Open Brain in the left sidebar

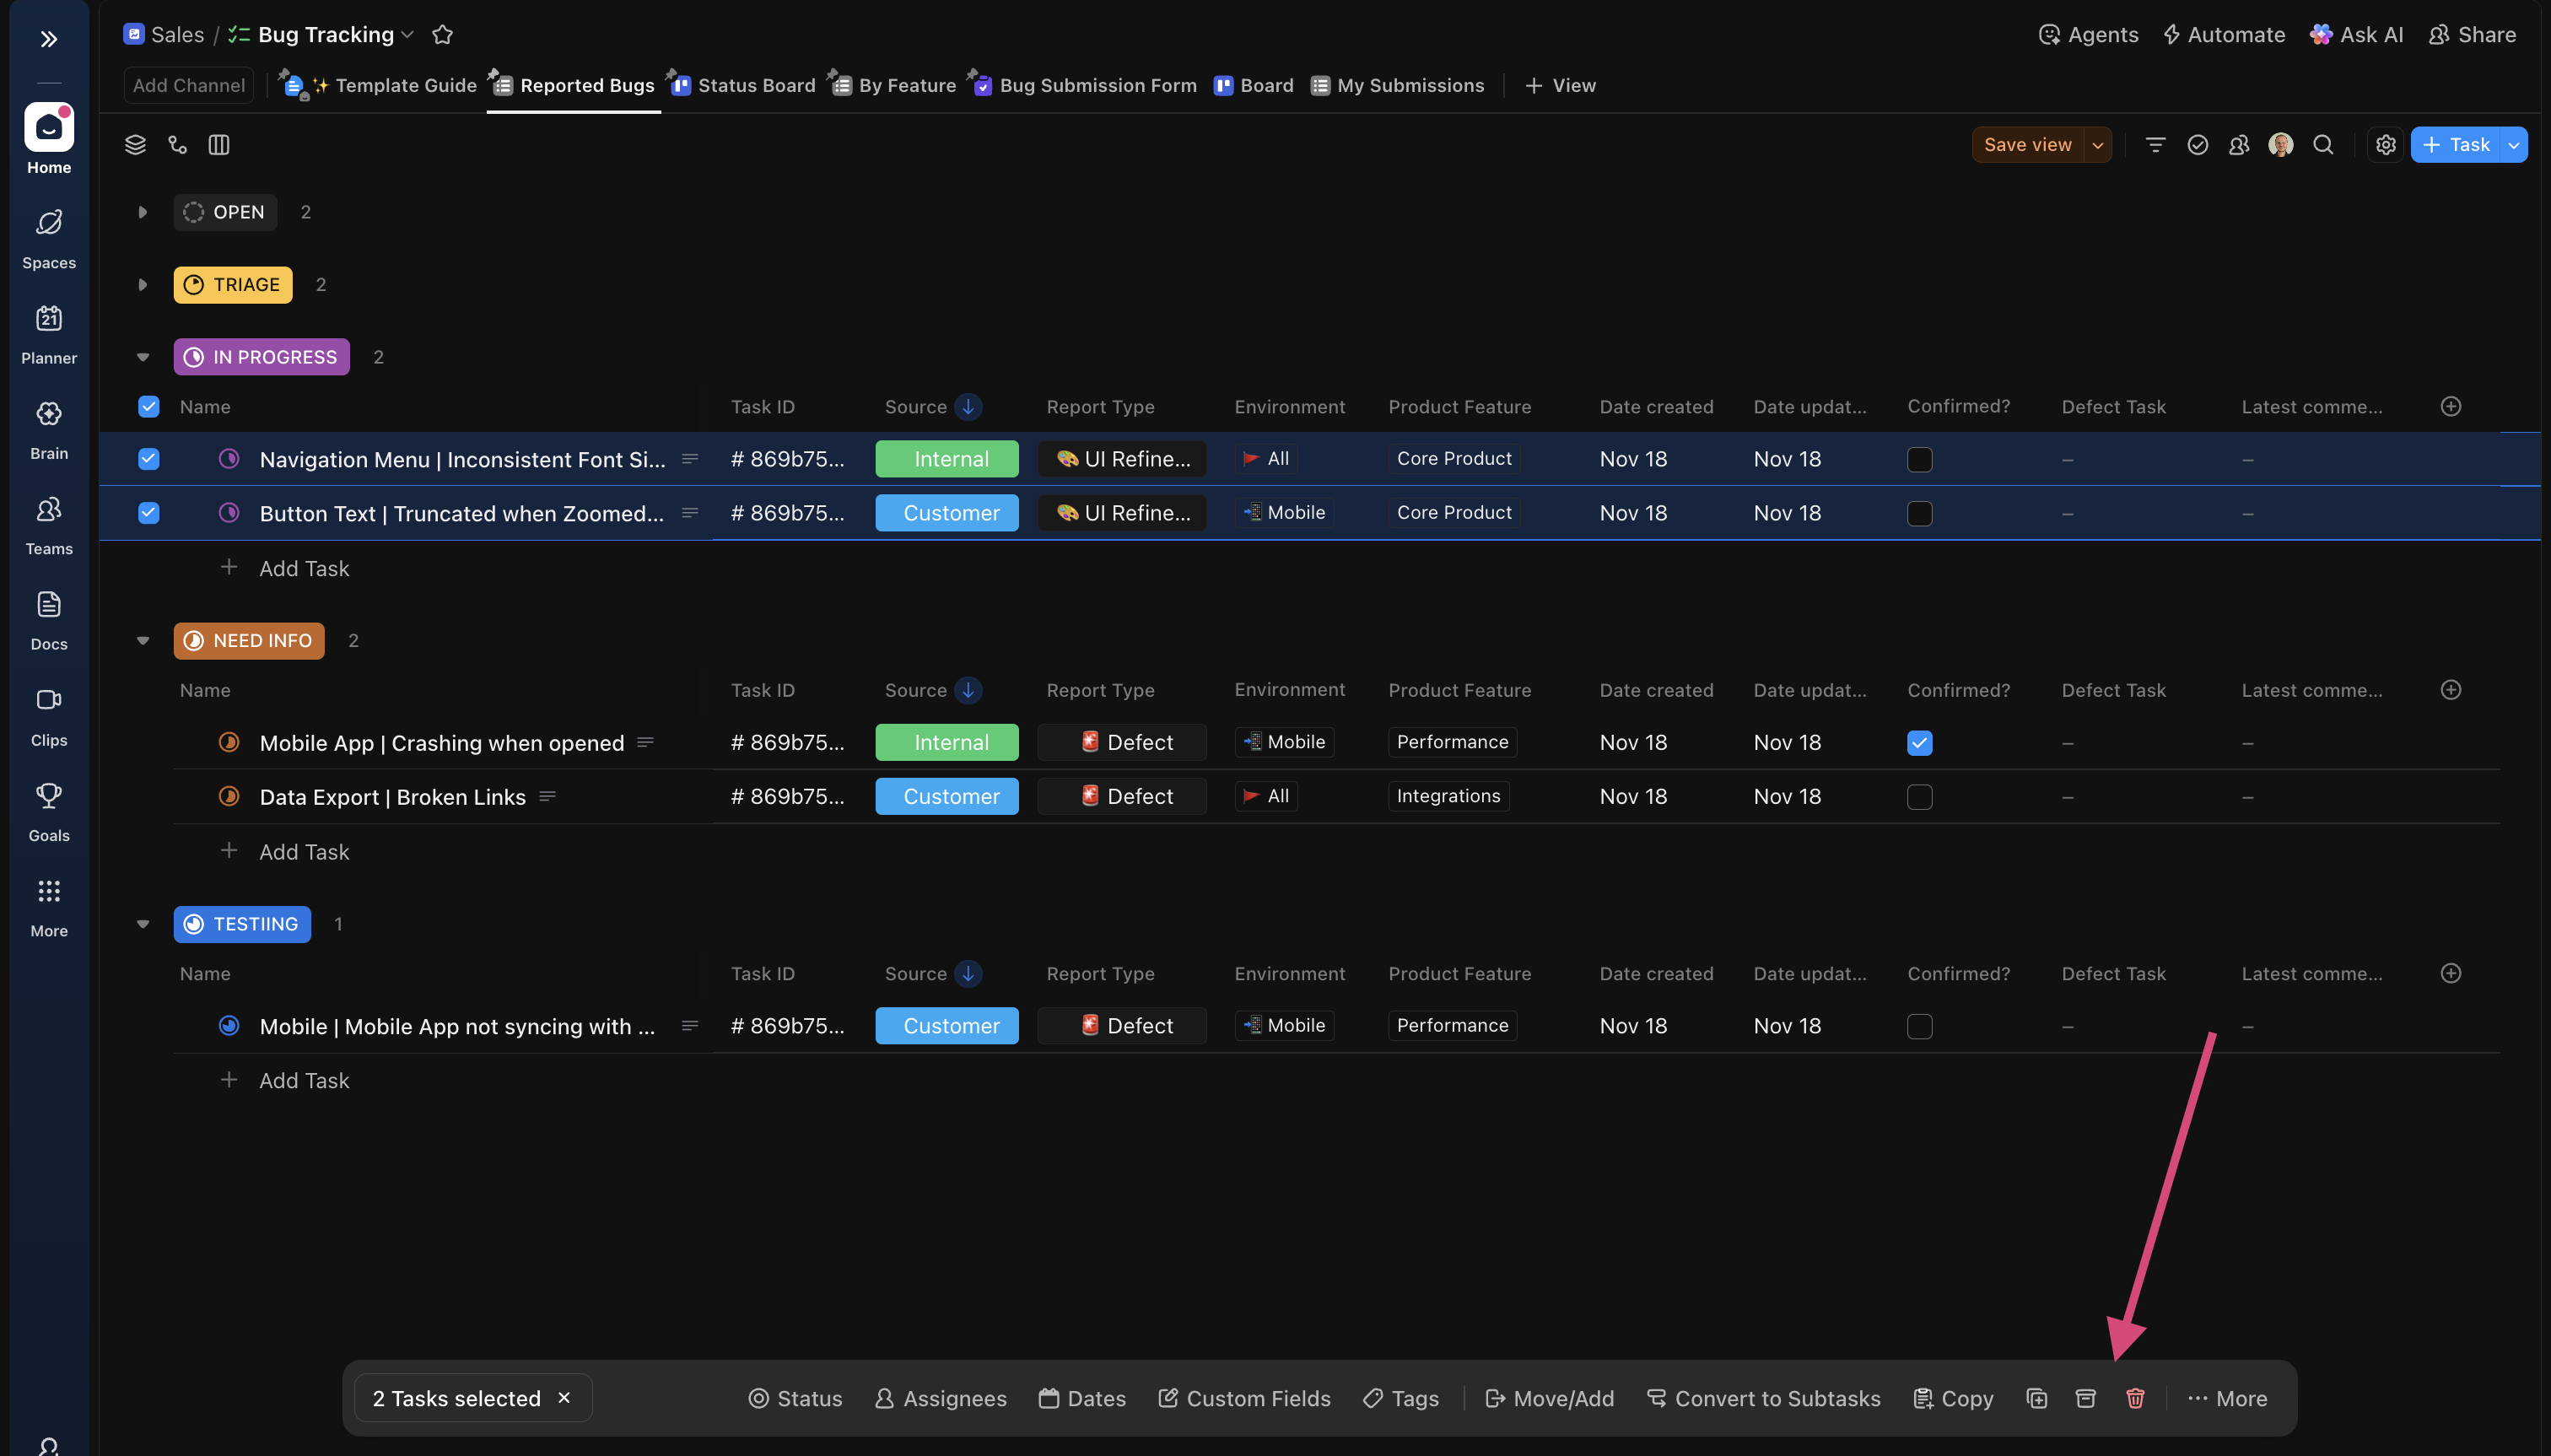pyautogui.click(x=49, y=429)
